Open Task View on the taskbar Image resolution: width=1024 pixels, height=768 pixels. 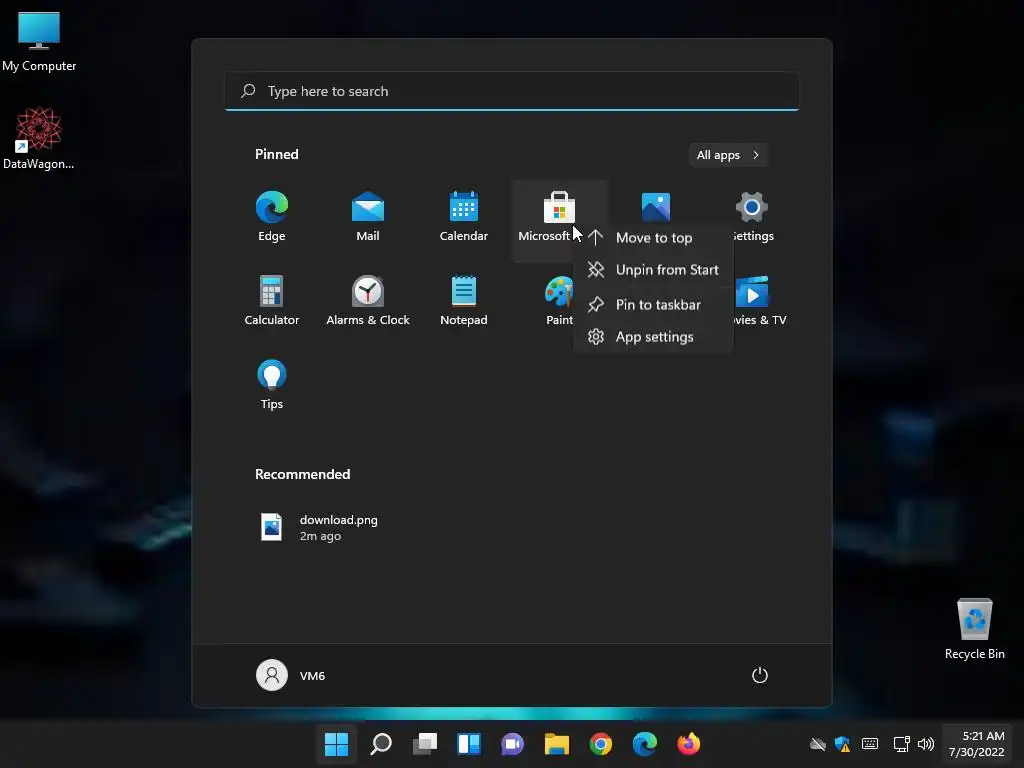point(424,744)
